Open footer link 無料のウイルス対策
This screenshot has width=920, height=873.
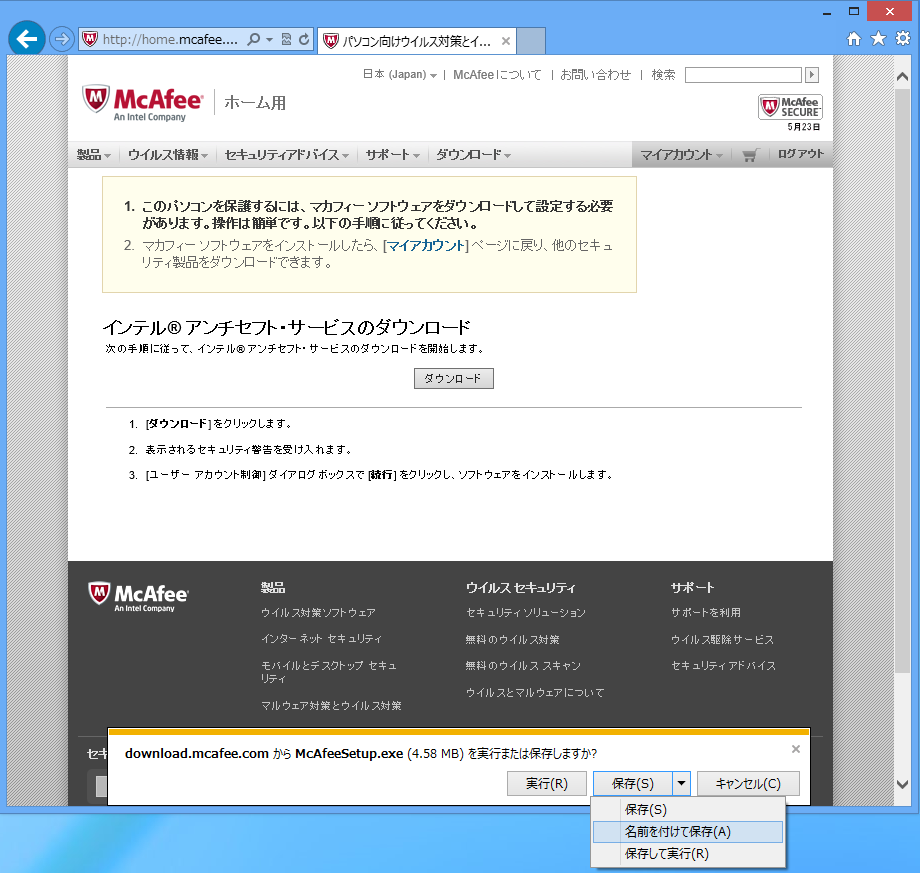[512, 639]
